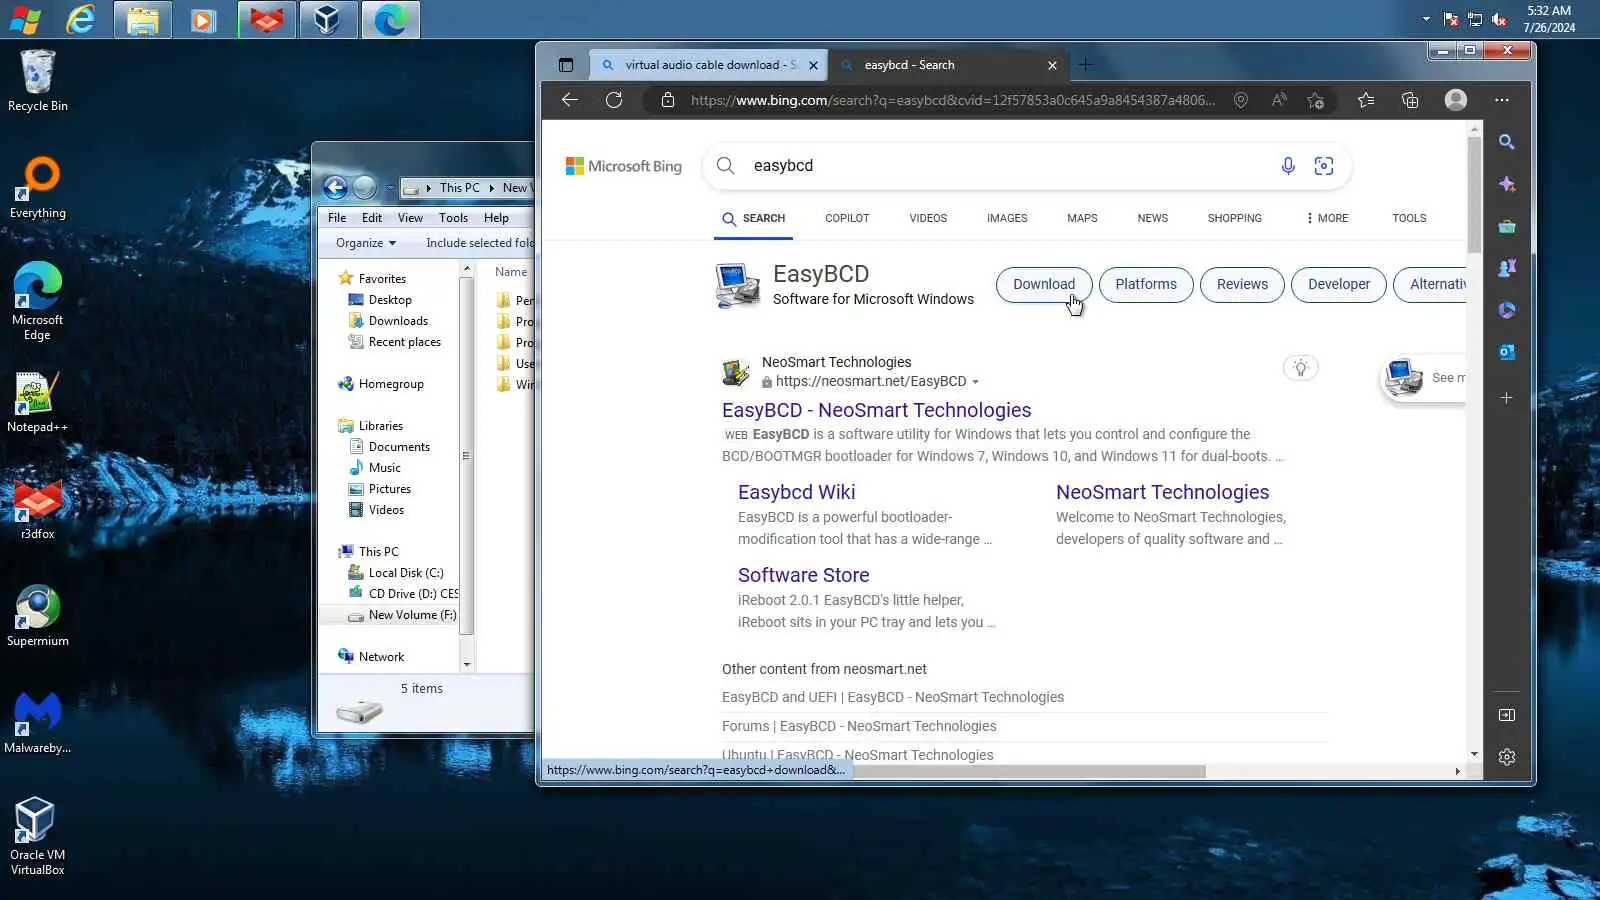Open Edge Settings and more menu
Viewport: 1600px width, 900px height.
point(1502,100)
